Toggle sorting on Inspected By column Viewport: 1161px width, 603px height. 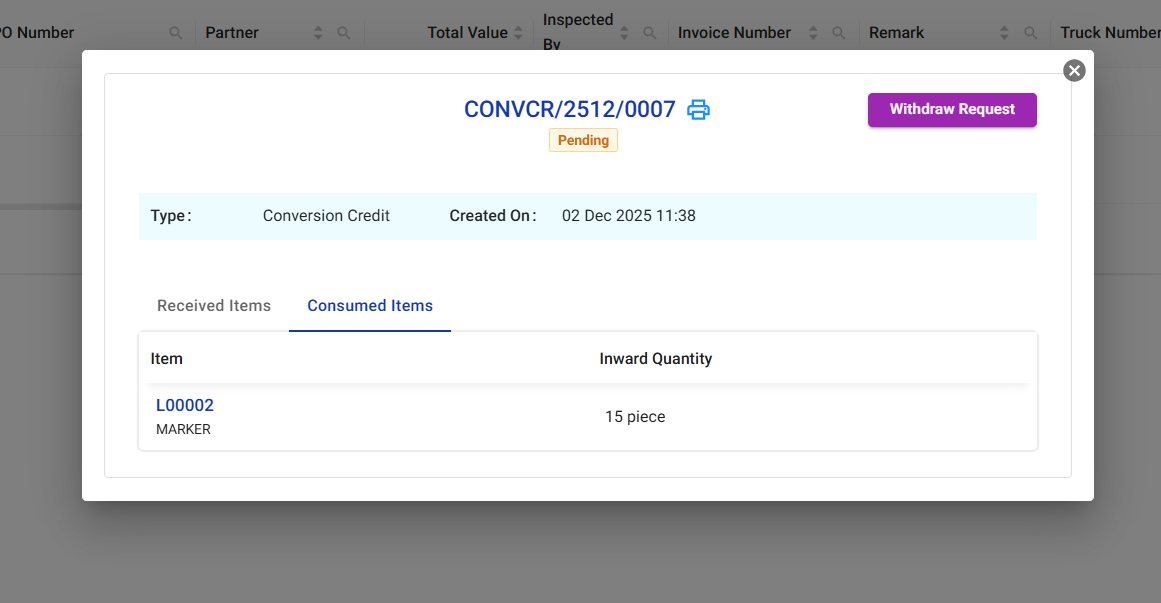(x=624, y=33)
